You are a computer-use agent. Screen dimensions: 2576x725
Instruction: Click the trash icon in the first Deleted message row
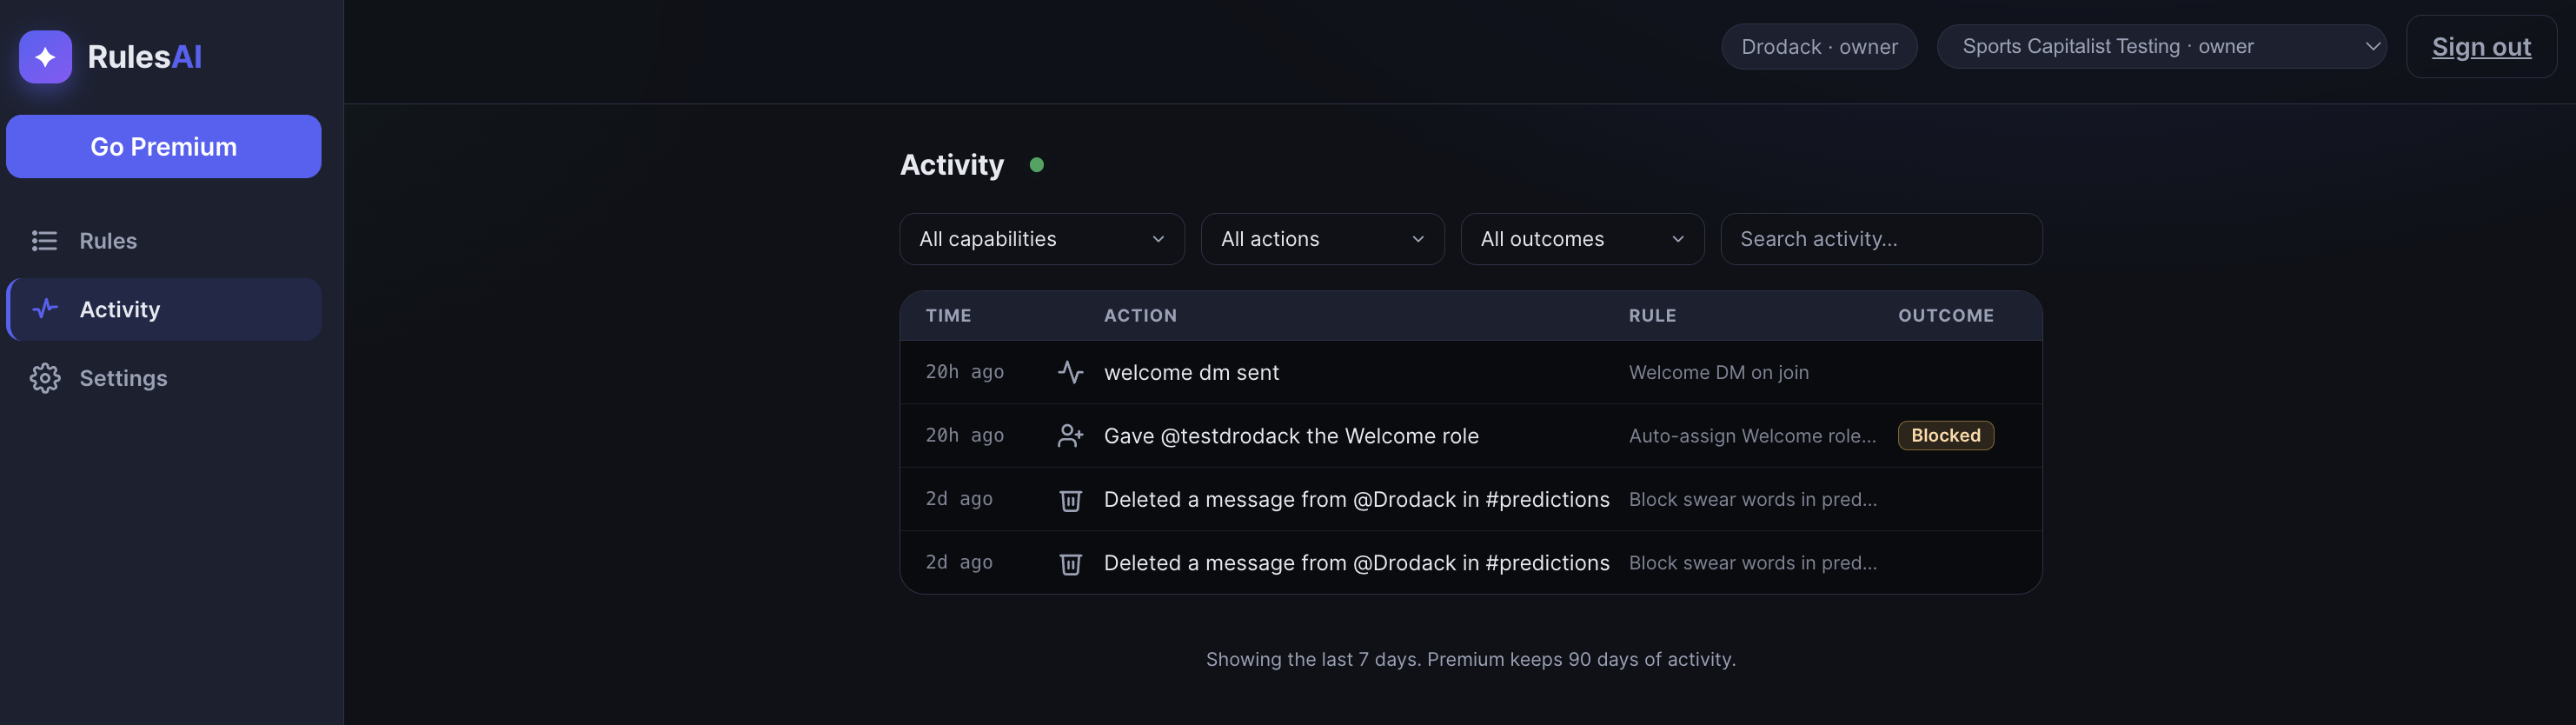click(x=1070, y=500)
